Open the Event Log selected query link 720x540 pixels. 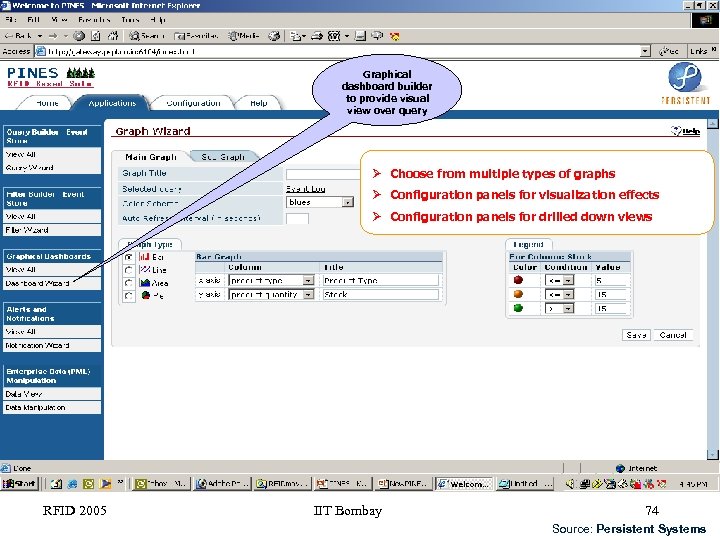click(305, 189)
